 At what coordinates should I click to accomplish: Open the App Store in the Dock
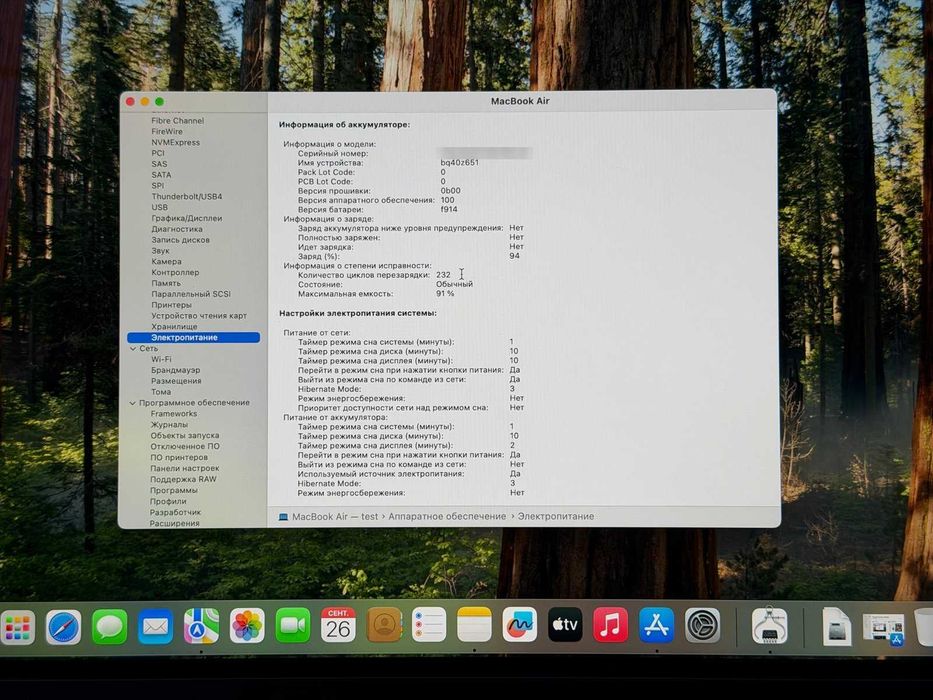[x=656, y=625]
